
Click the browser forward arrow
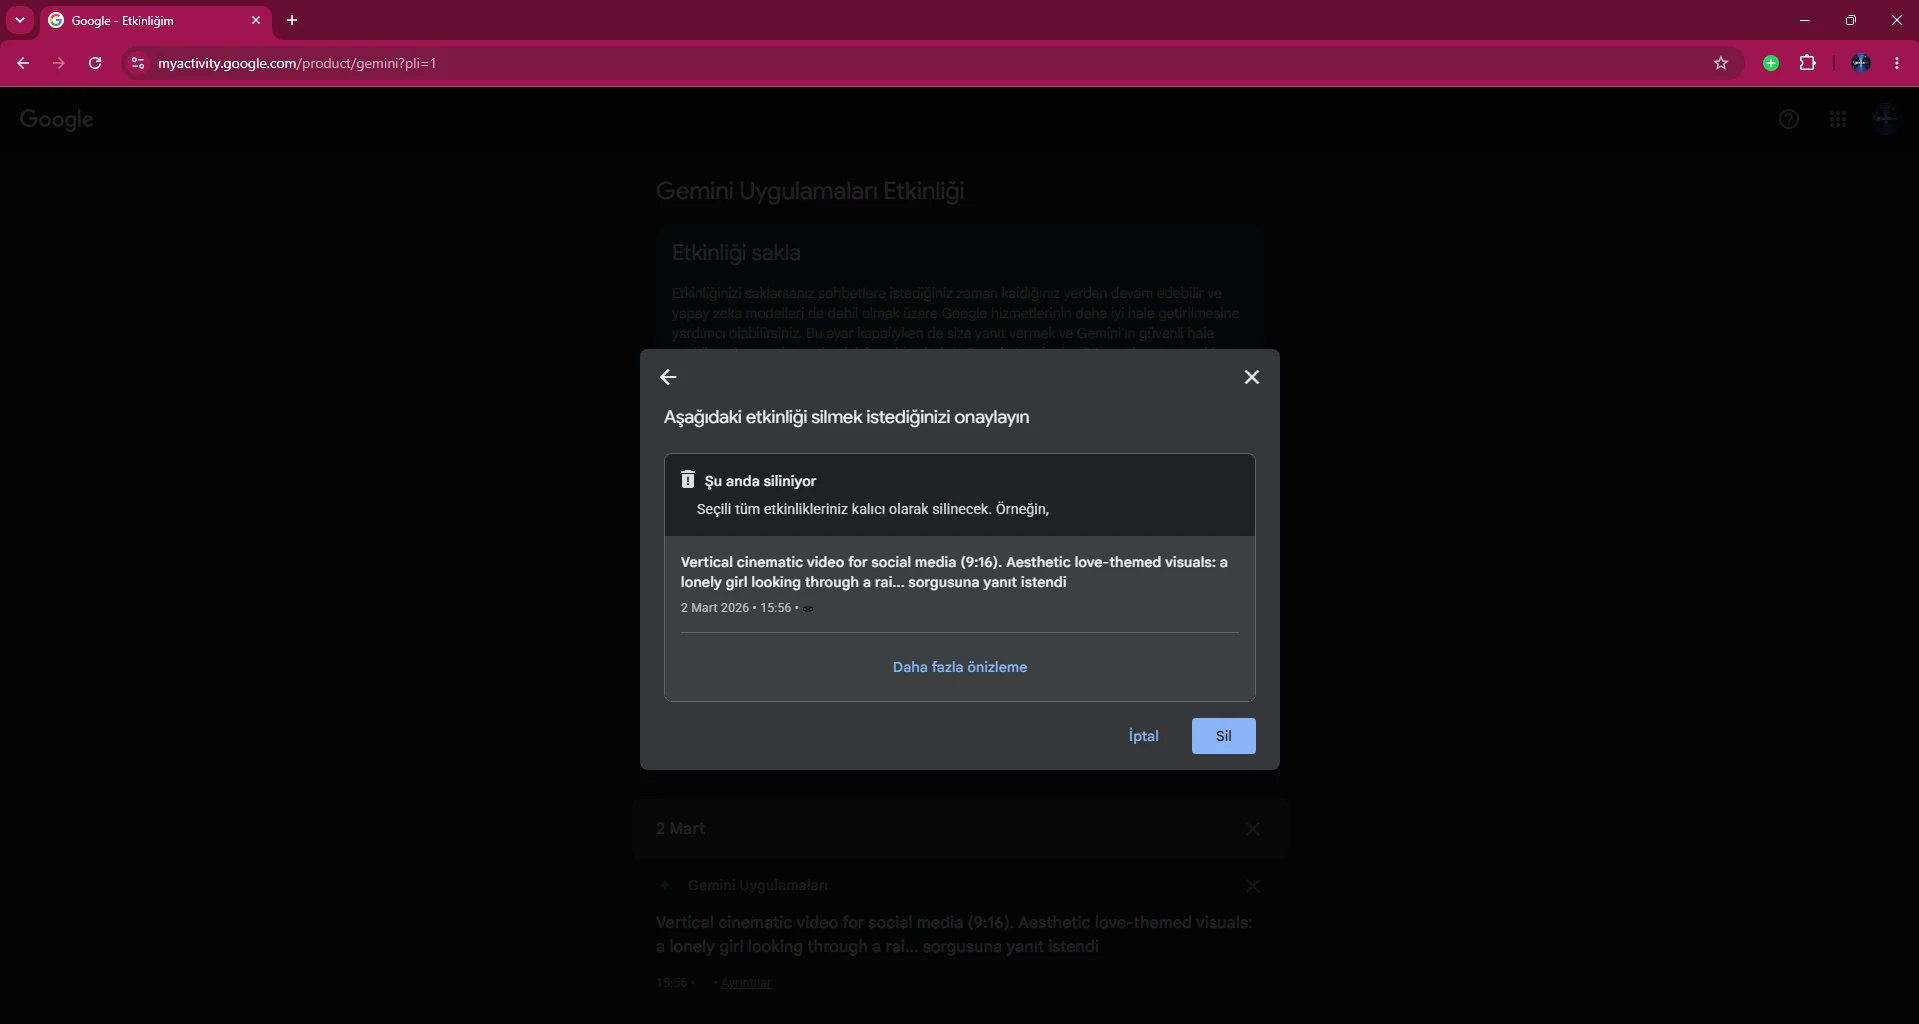(x=59, y=63)
